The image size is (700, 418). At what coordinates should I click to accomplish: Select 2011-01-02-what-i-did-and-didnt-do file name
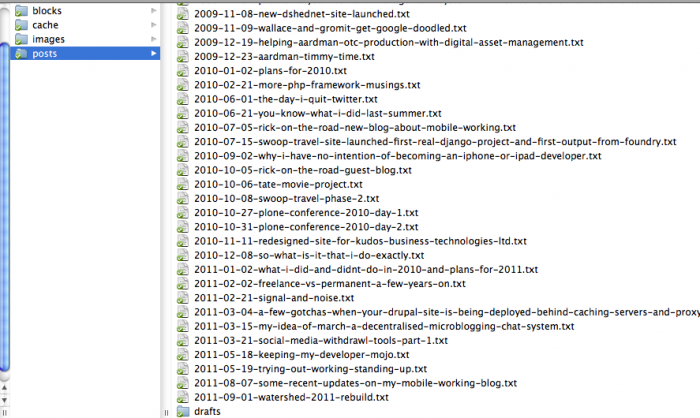366,270
